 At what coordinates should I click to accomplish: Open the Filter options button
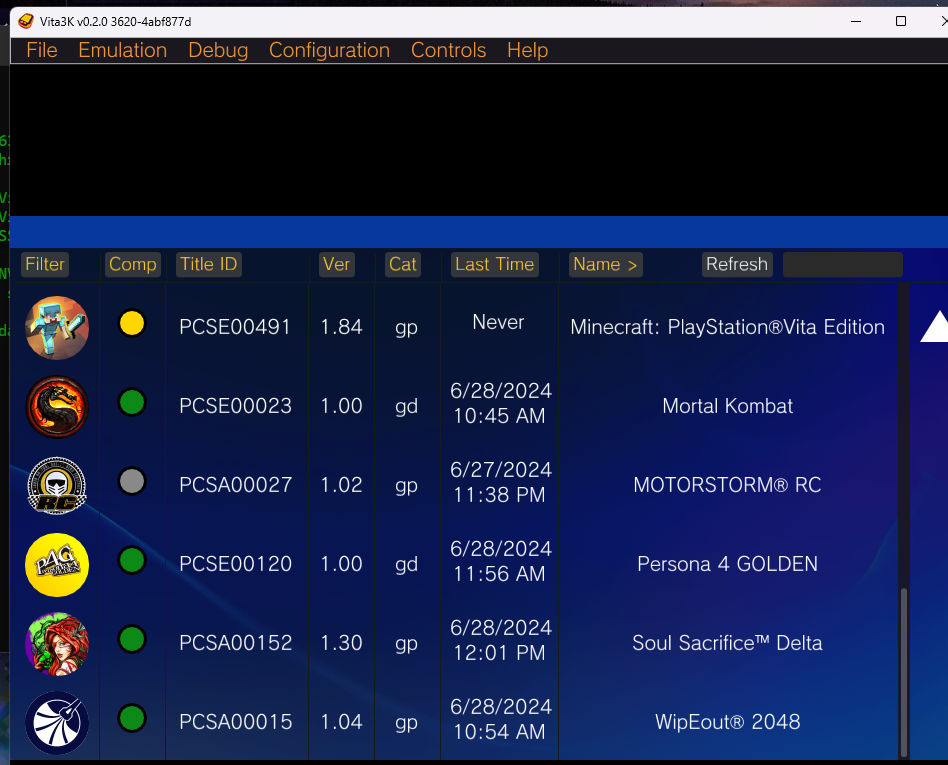click(45, 264)
